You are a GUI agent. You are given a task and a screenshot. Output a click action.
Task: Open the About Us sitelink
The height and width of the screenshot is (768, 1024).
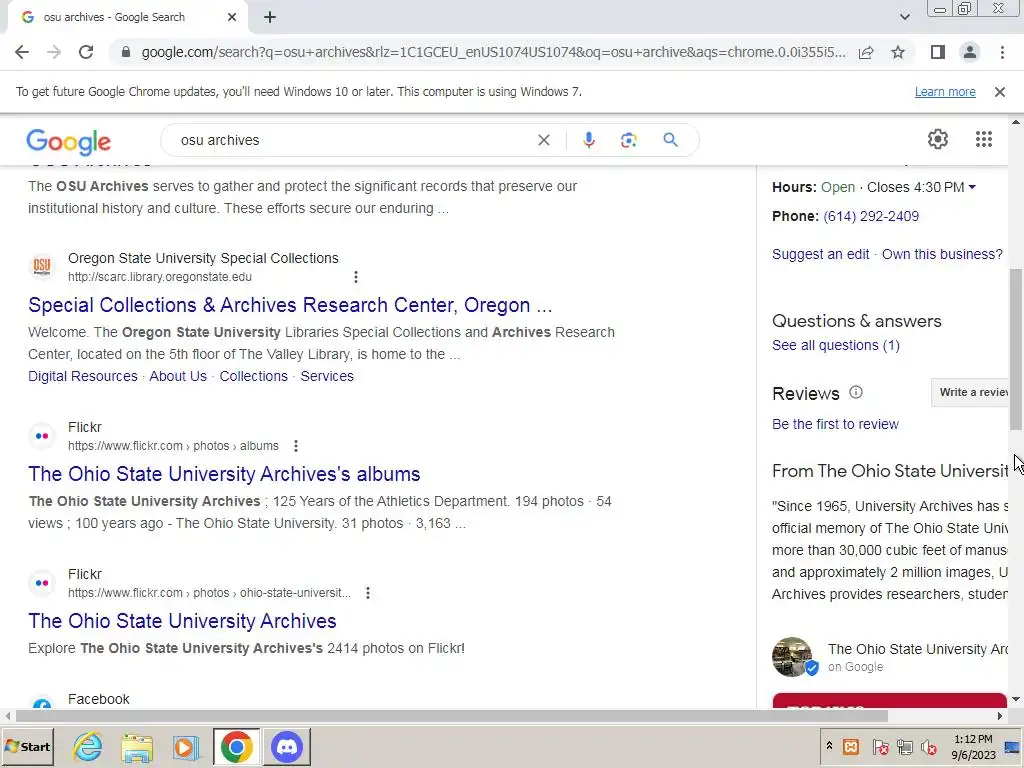[x=178, y=376]
